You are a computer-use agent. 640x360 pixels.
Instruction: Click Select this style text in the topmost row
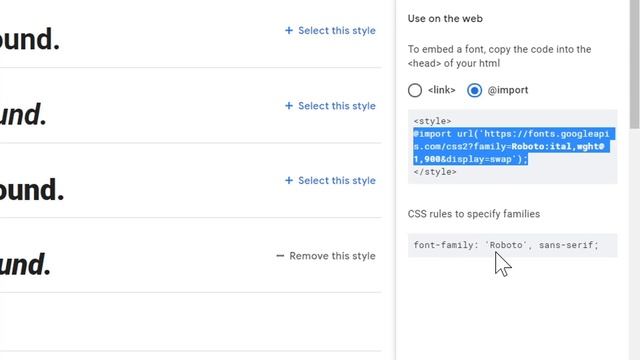[x=337, y=31]
